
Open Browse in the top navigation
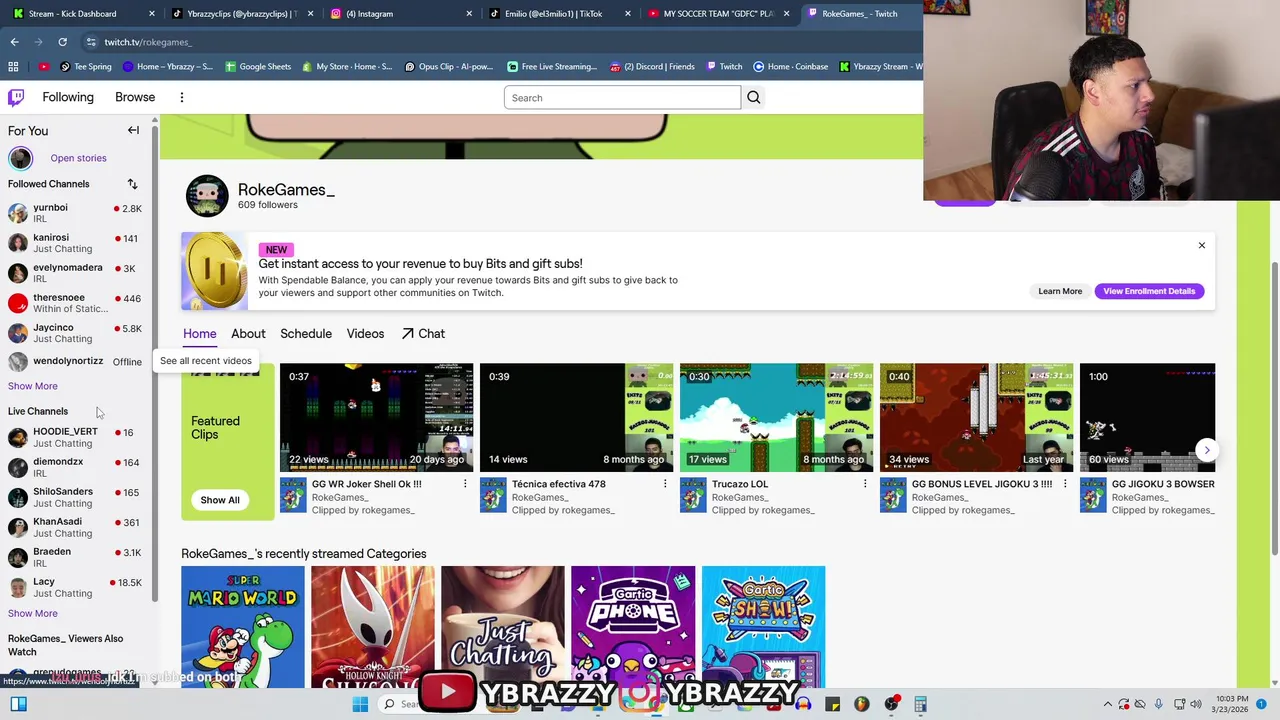point(135,97)
